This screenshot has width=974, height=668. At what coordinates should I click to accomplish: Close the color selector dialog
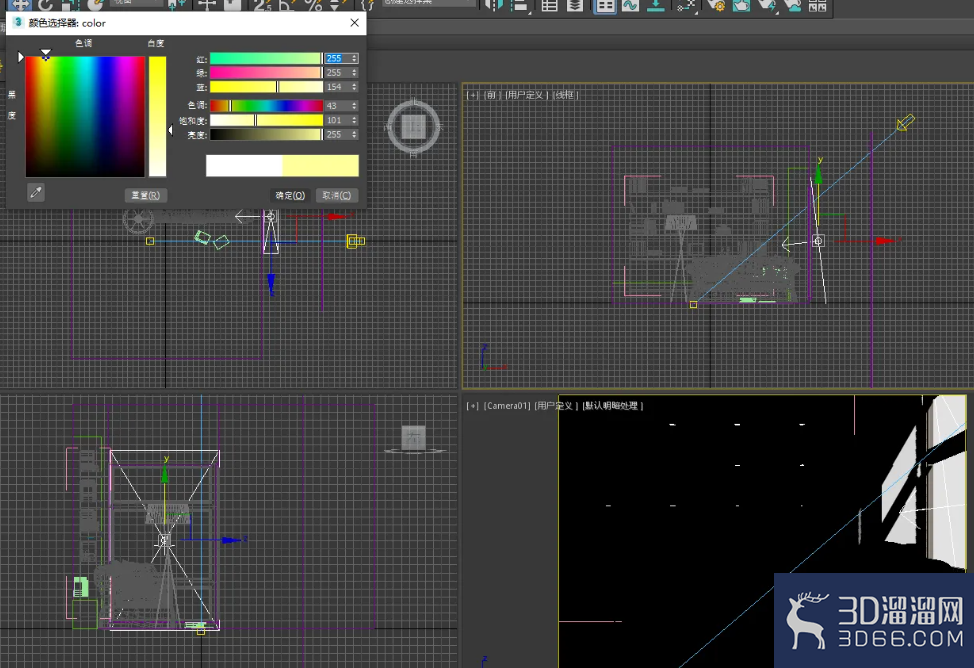click(354, 22)
